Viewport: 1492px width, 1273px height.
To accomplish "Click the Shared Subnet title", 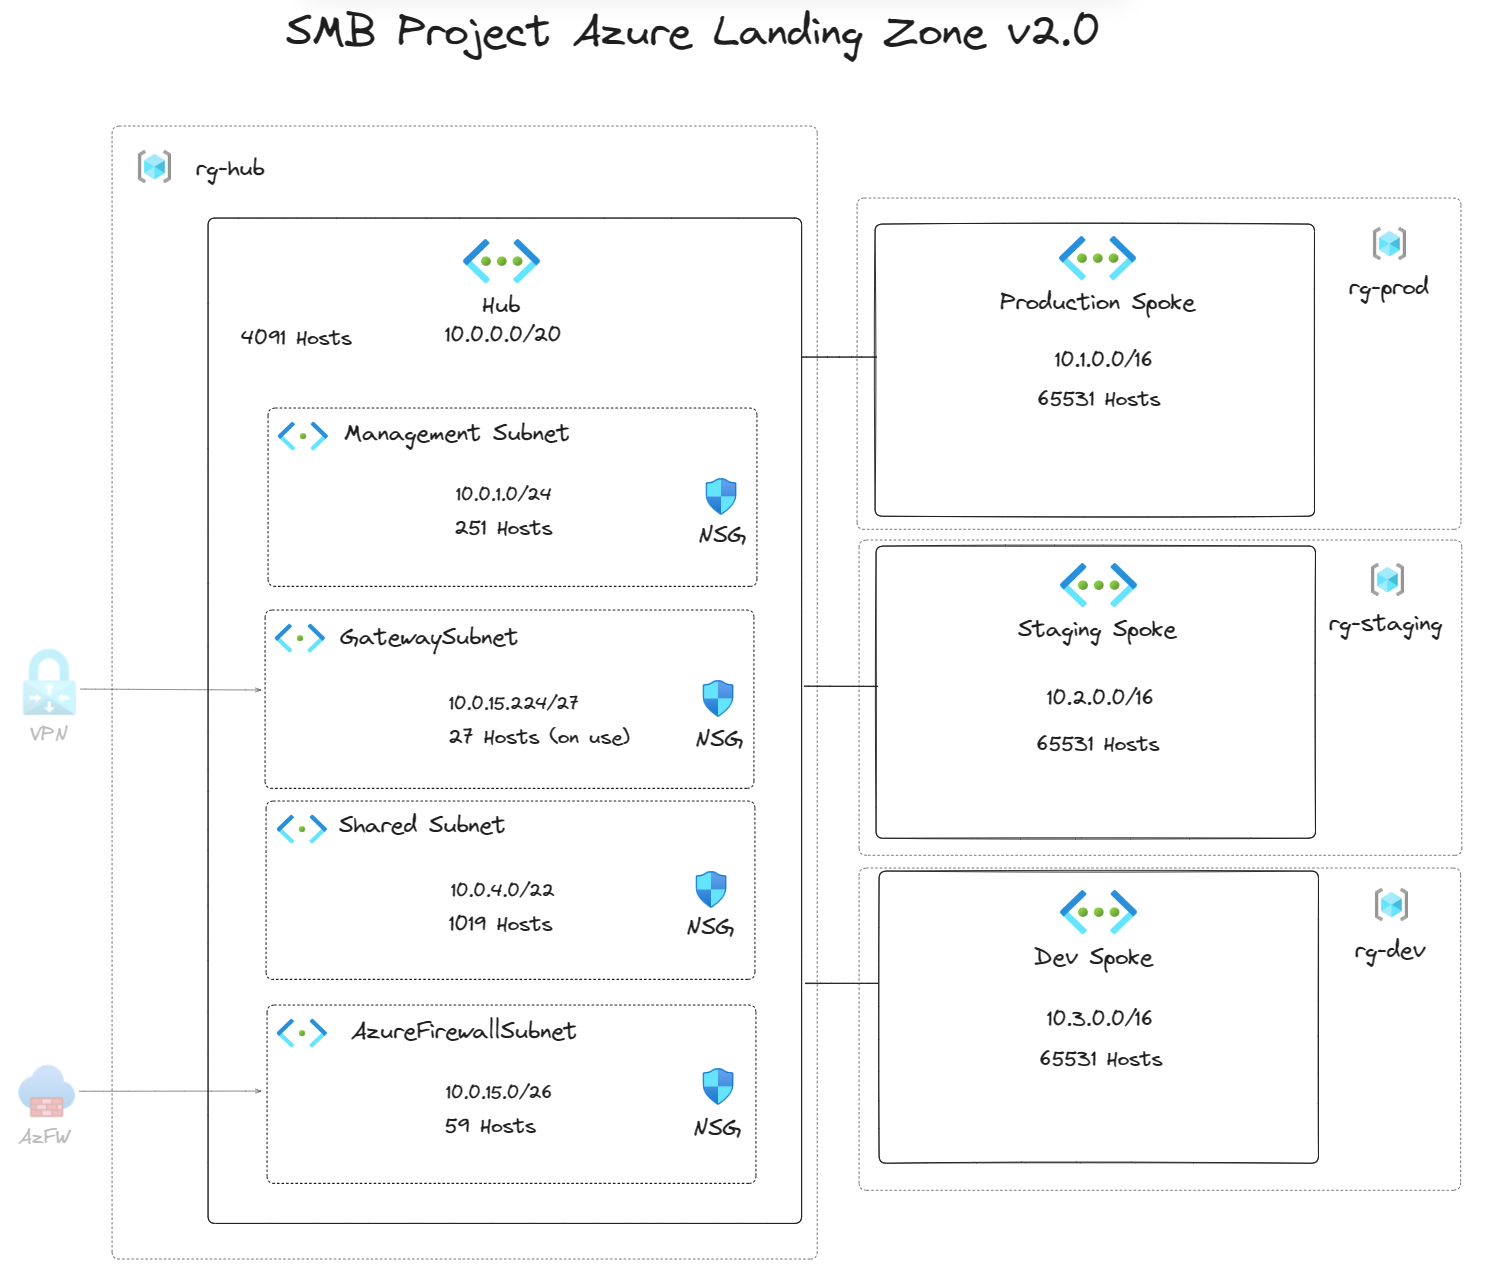I will pyautogui.click(x=421, y=825).
